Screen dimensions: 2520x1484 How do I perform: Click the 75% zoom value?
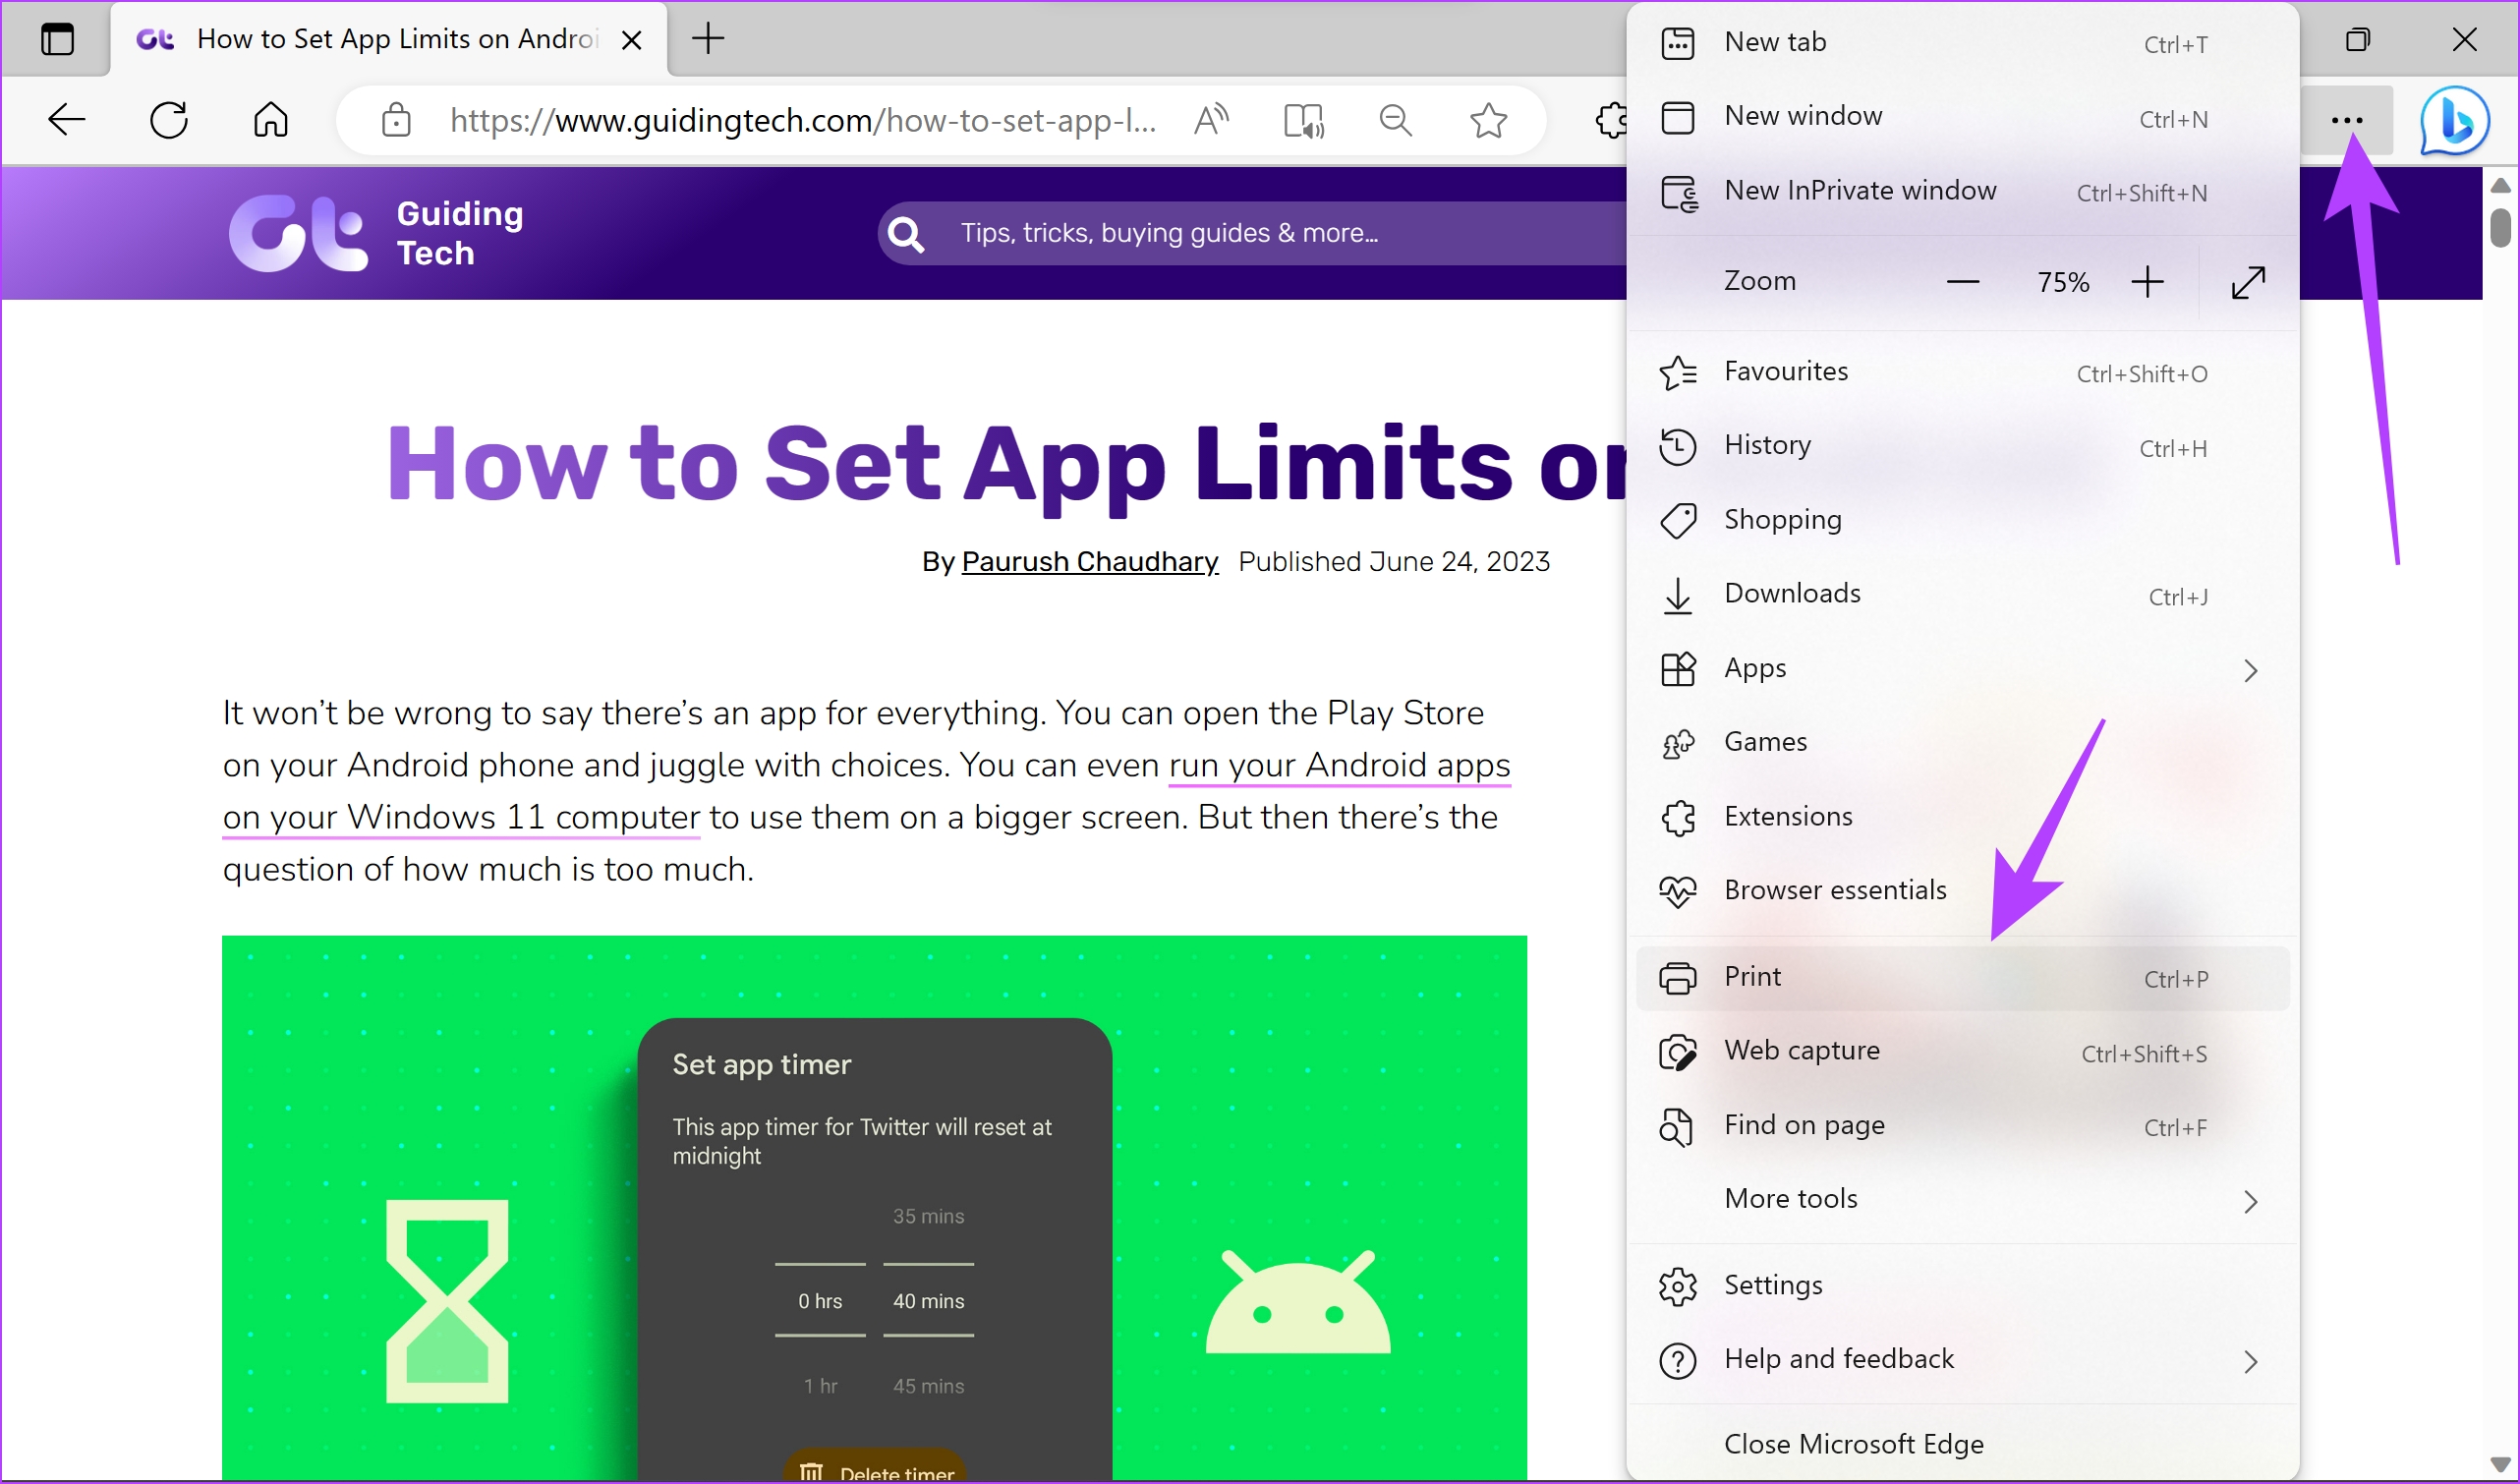click(2063, 283)
